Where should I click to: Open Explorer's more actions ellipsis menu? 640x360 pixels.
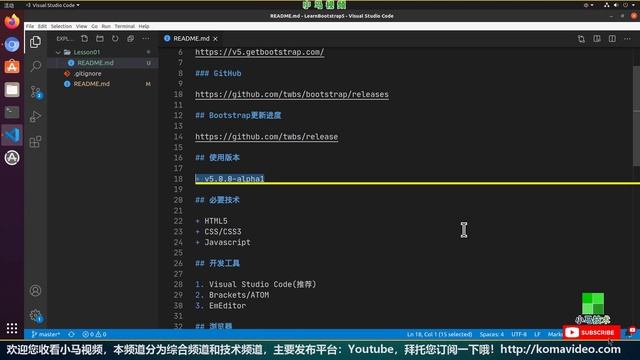tap(146, 39)
